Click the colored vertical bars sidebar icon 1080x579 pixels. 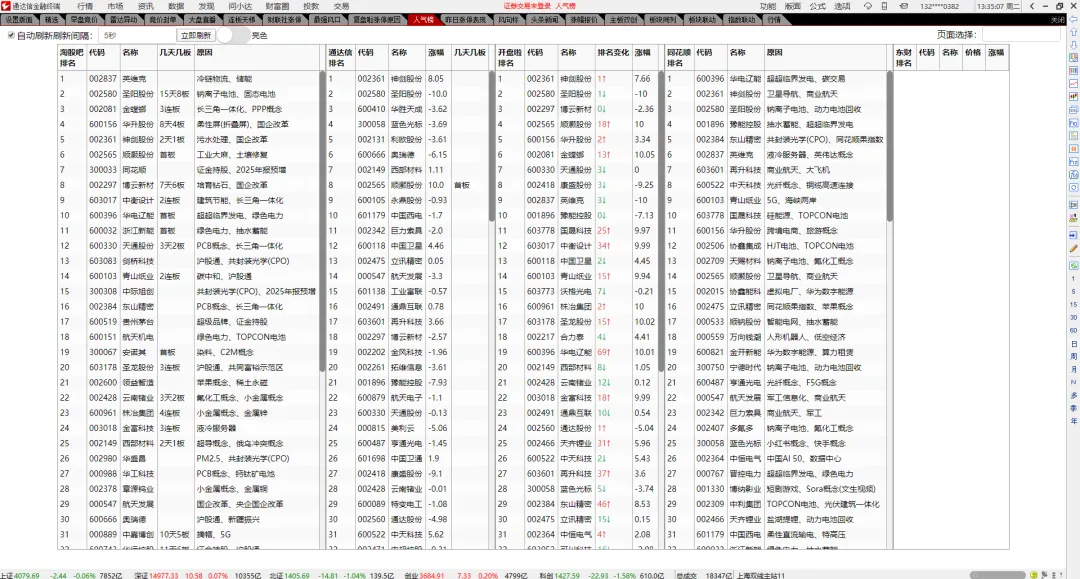click(x=1073, y=70)
